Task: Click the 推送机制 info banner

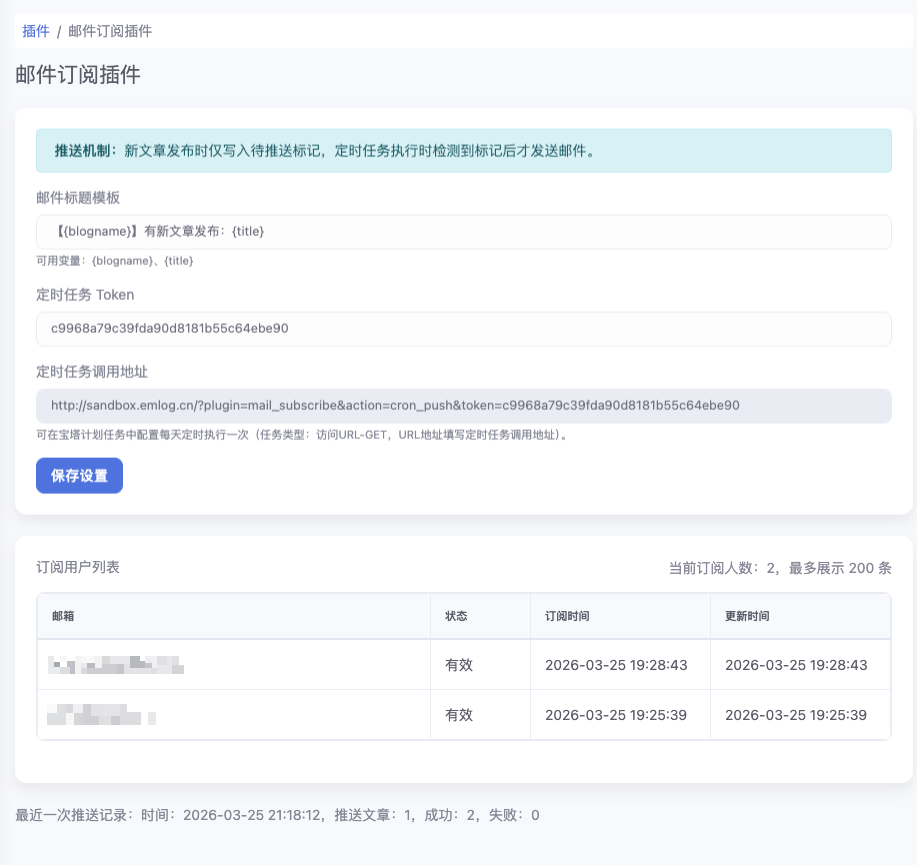Action: click(464, 151)
